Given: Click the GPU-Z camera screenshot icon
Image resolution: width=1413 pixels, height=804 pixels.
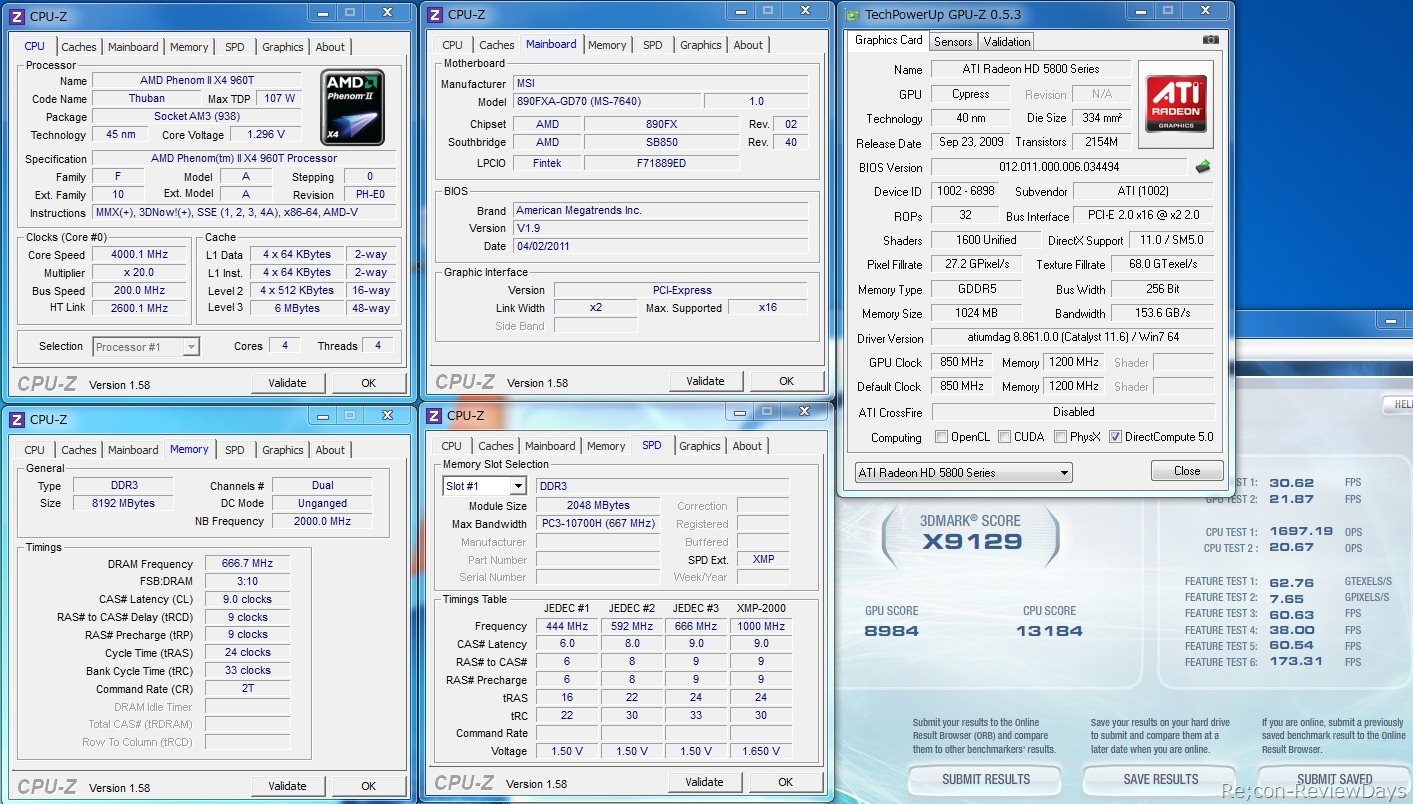Looking at the screenshot, I should [x=1211, y=41].
